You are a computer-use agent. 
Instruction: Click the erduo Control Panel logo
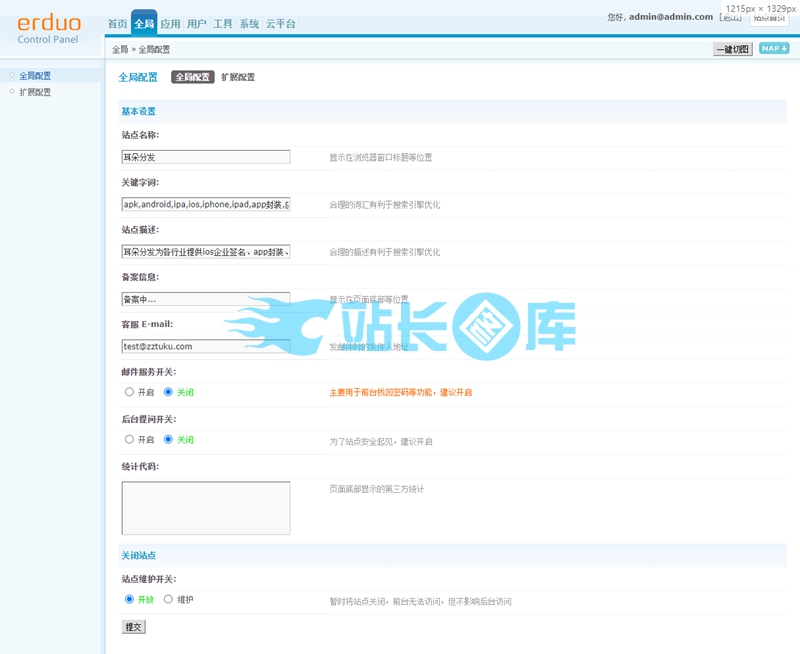click(49, 29)
